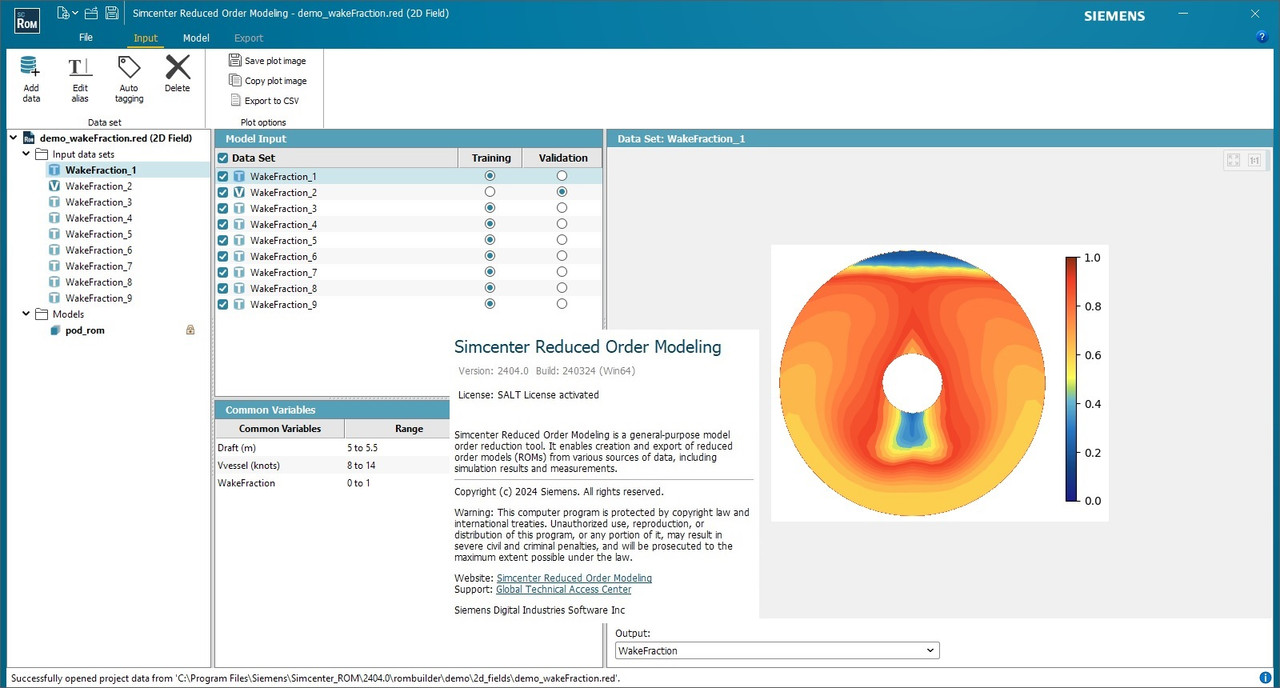Click the Input data sets folder icon

click(41, 154)
